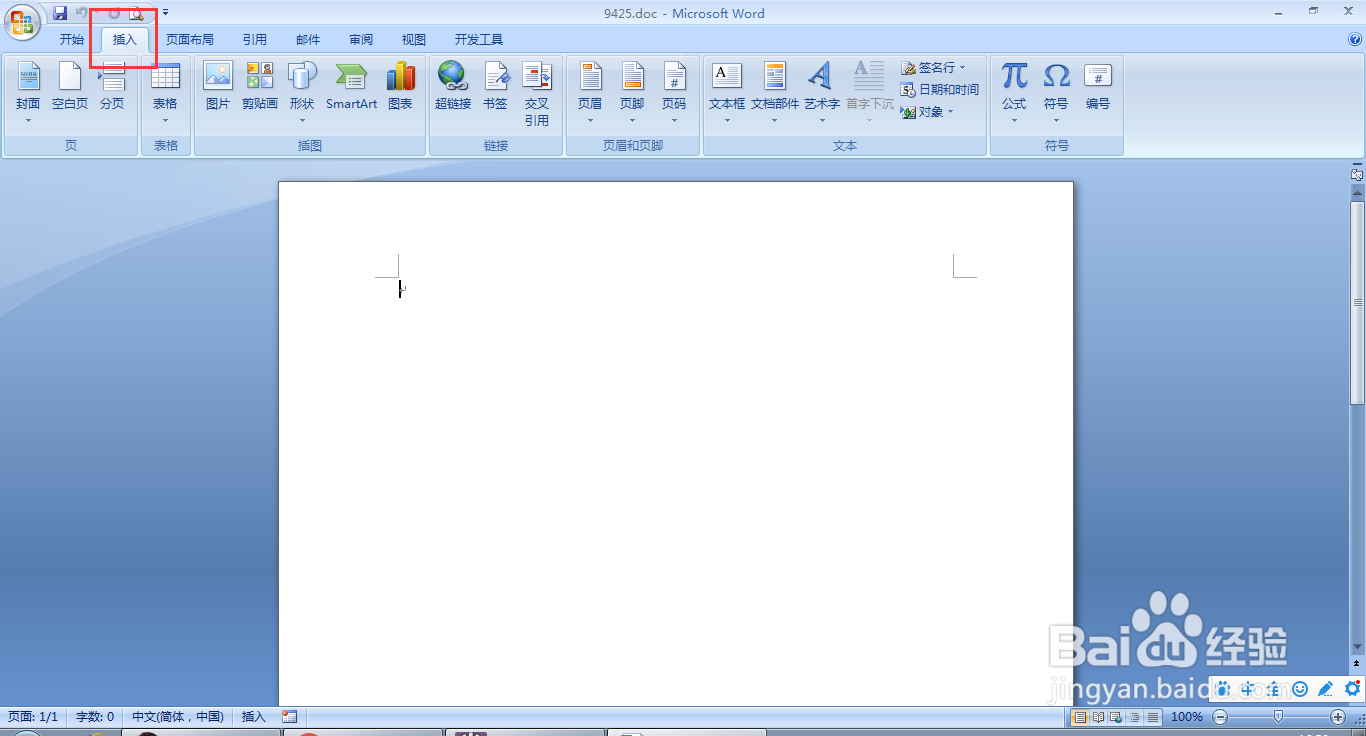This screenshot has width=1366, height=736.
Task: Click the Print Preview quick access icon
Action: (x=137, y=13)
